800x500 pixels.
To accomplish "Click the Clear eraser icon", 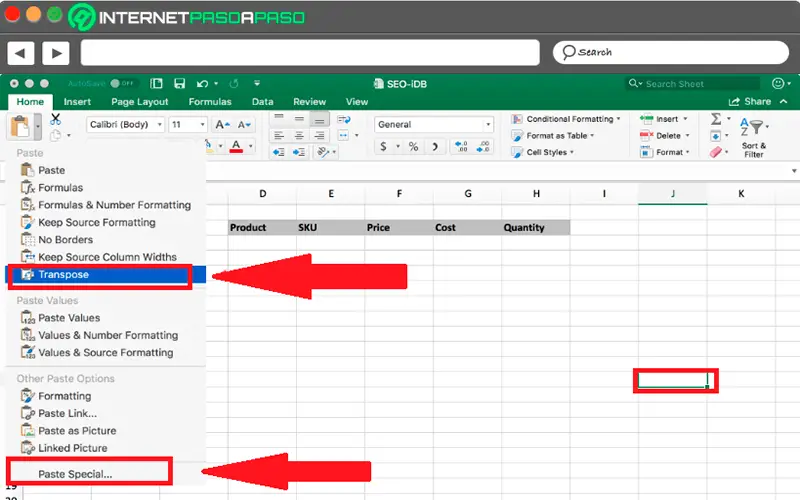I will click(715, 152).
